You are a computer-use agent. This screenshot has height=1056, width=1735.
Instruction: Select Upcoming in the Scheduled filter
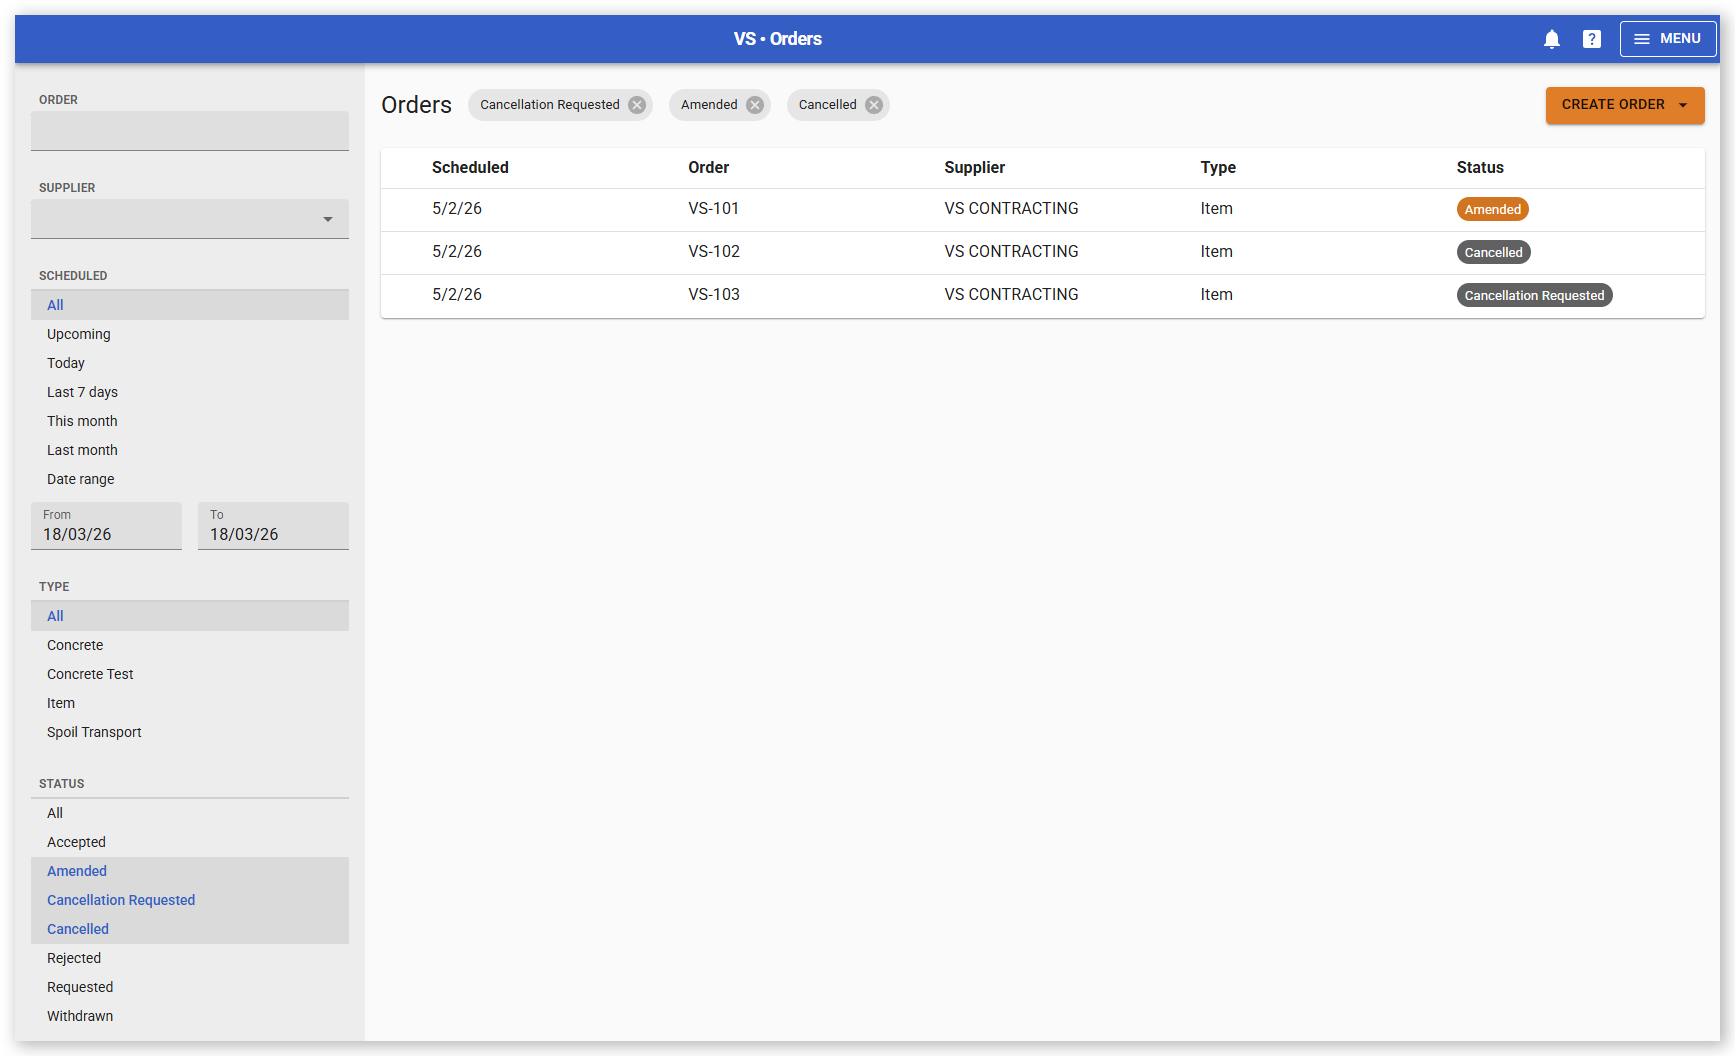(79, 334)
